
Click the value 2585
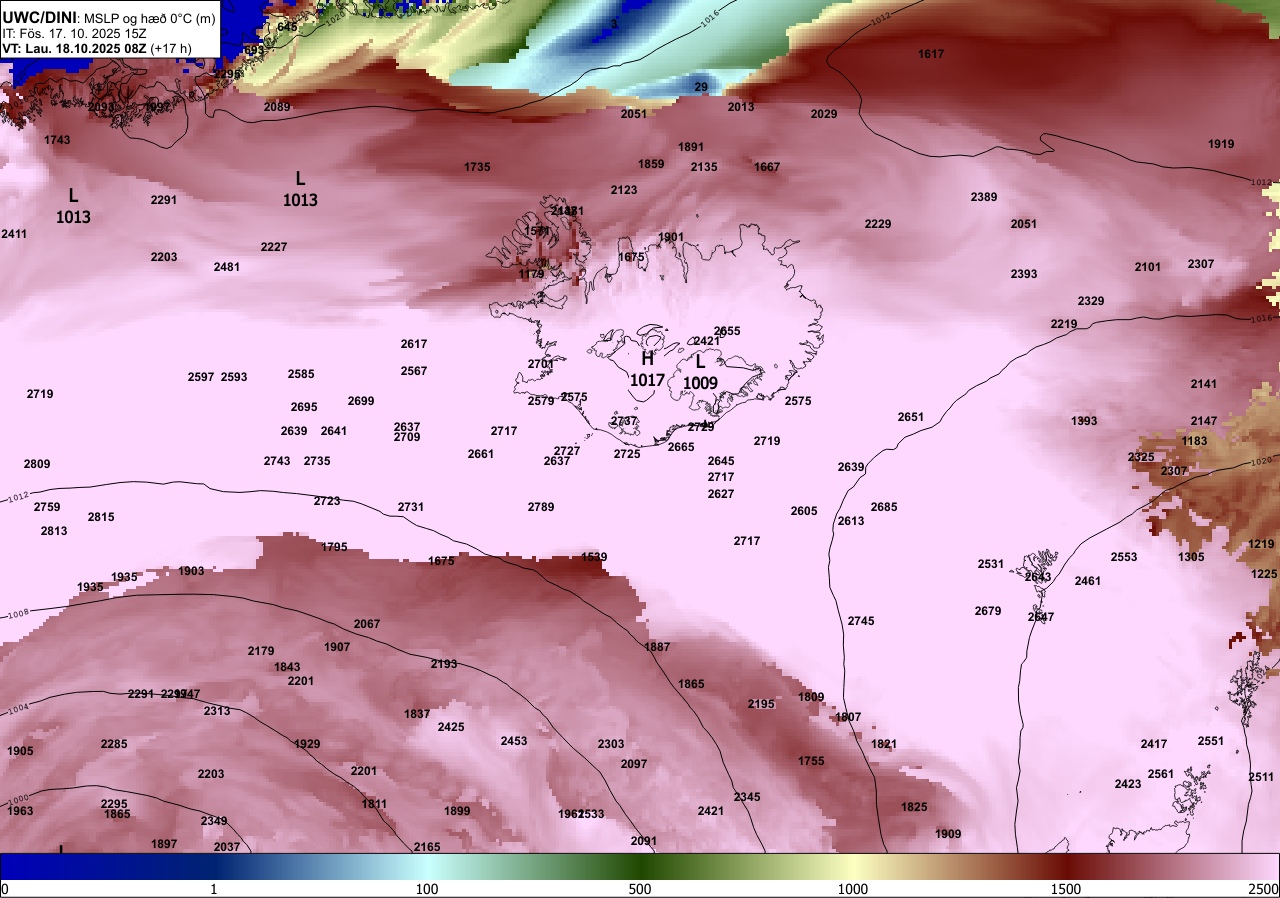[x=301, y=374]
